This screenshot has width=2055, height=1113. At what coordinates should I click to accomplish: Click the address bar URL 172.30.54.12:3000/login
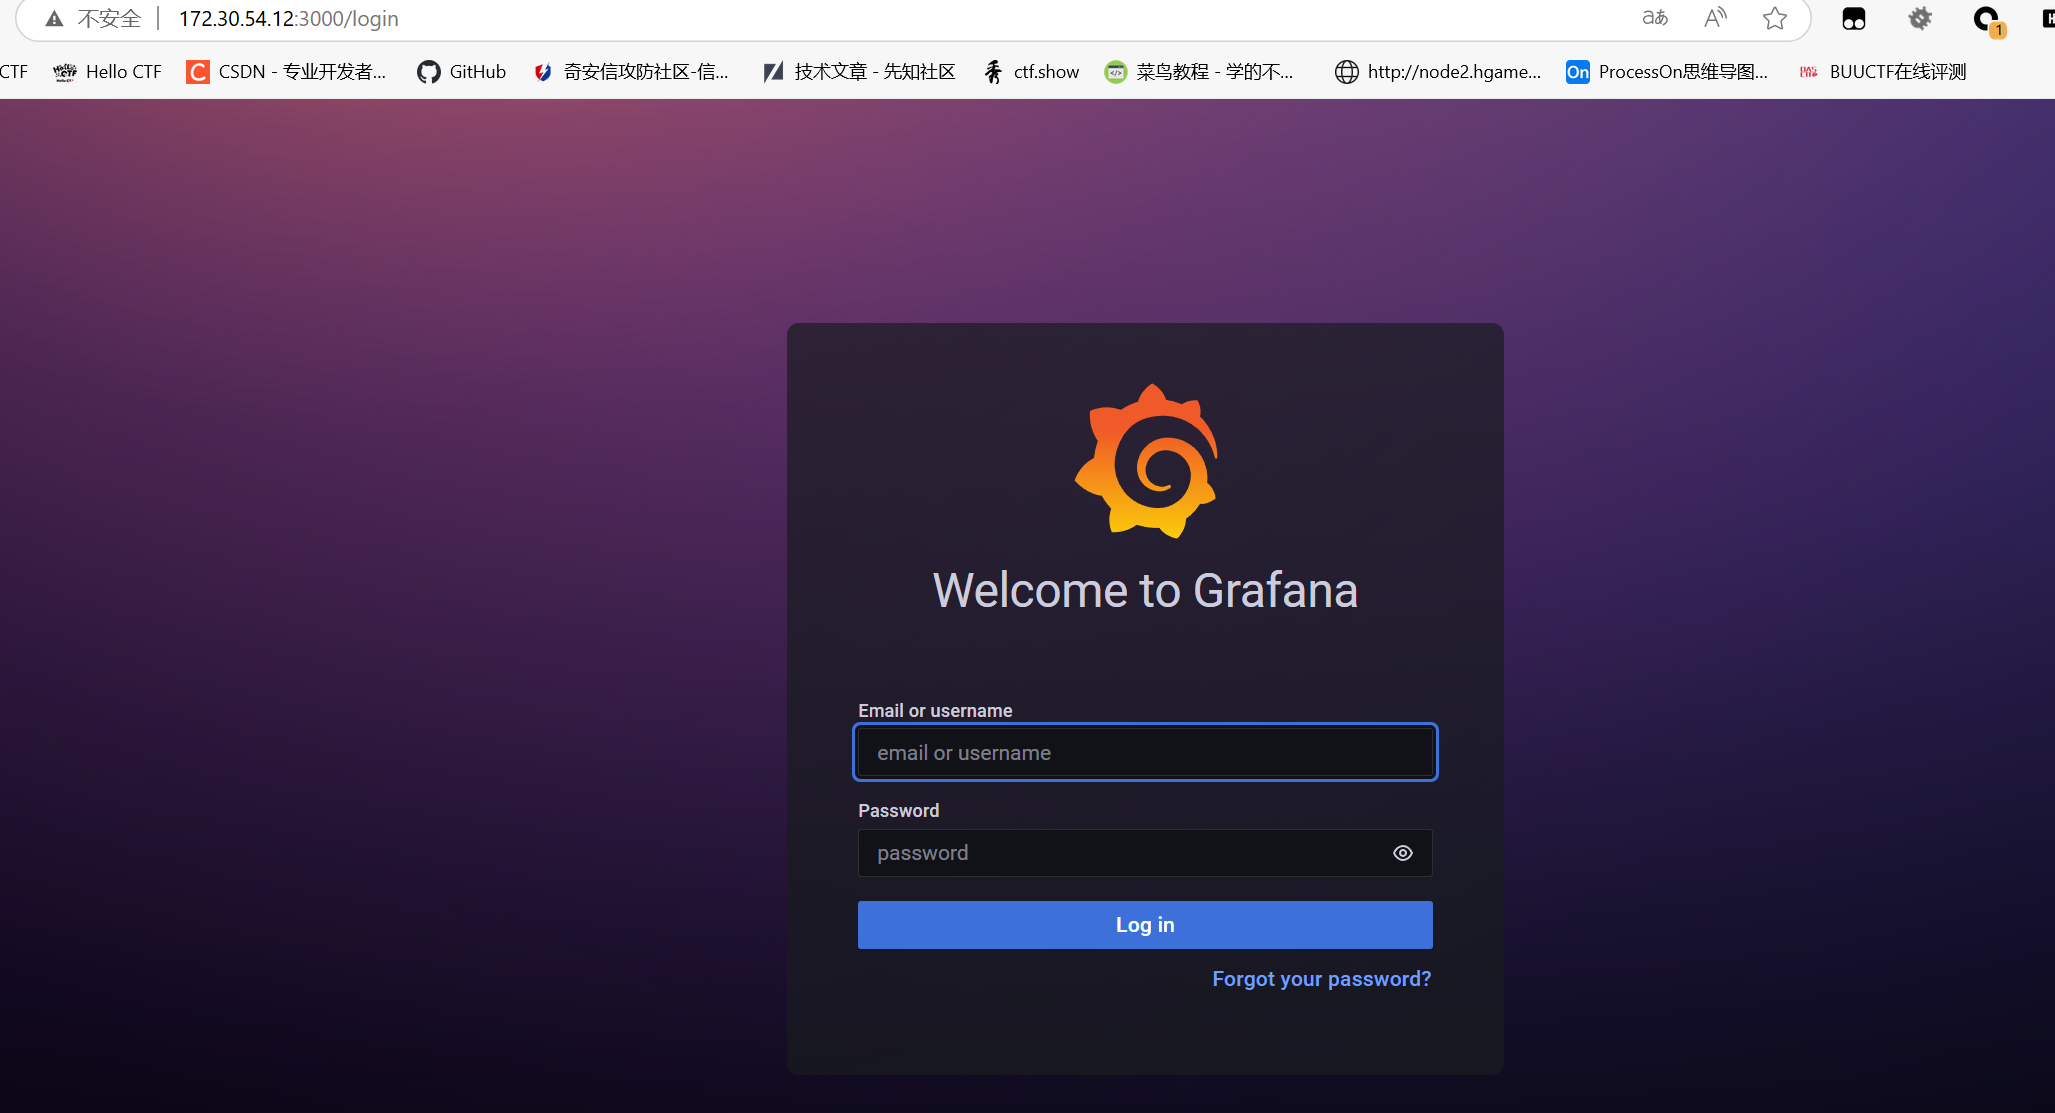click(288, 19)
